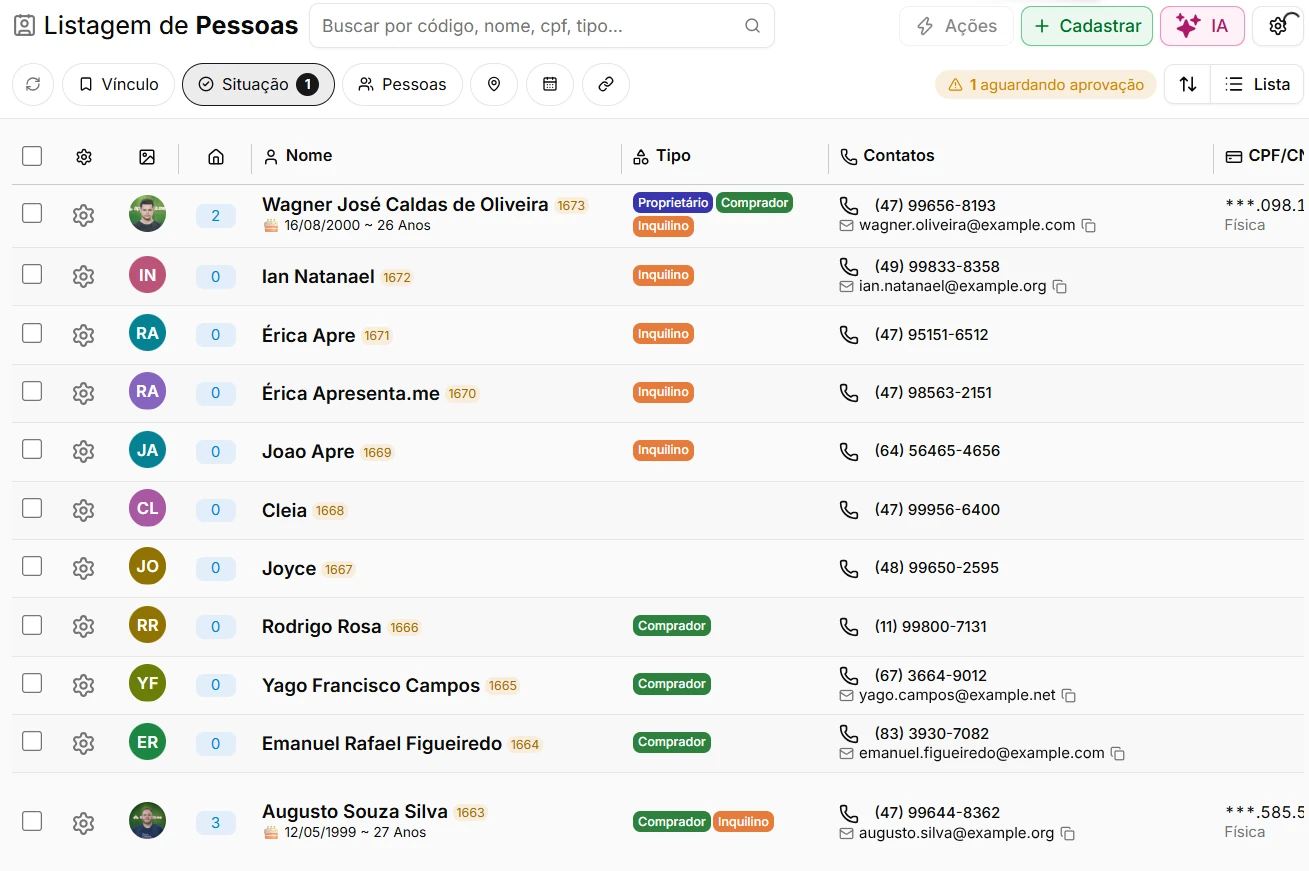Sort by Tipo column header
The image size is (1309, 871).
(x=662, y=156)
